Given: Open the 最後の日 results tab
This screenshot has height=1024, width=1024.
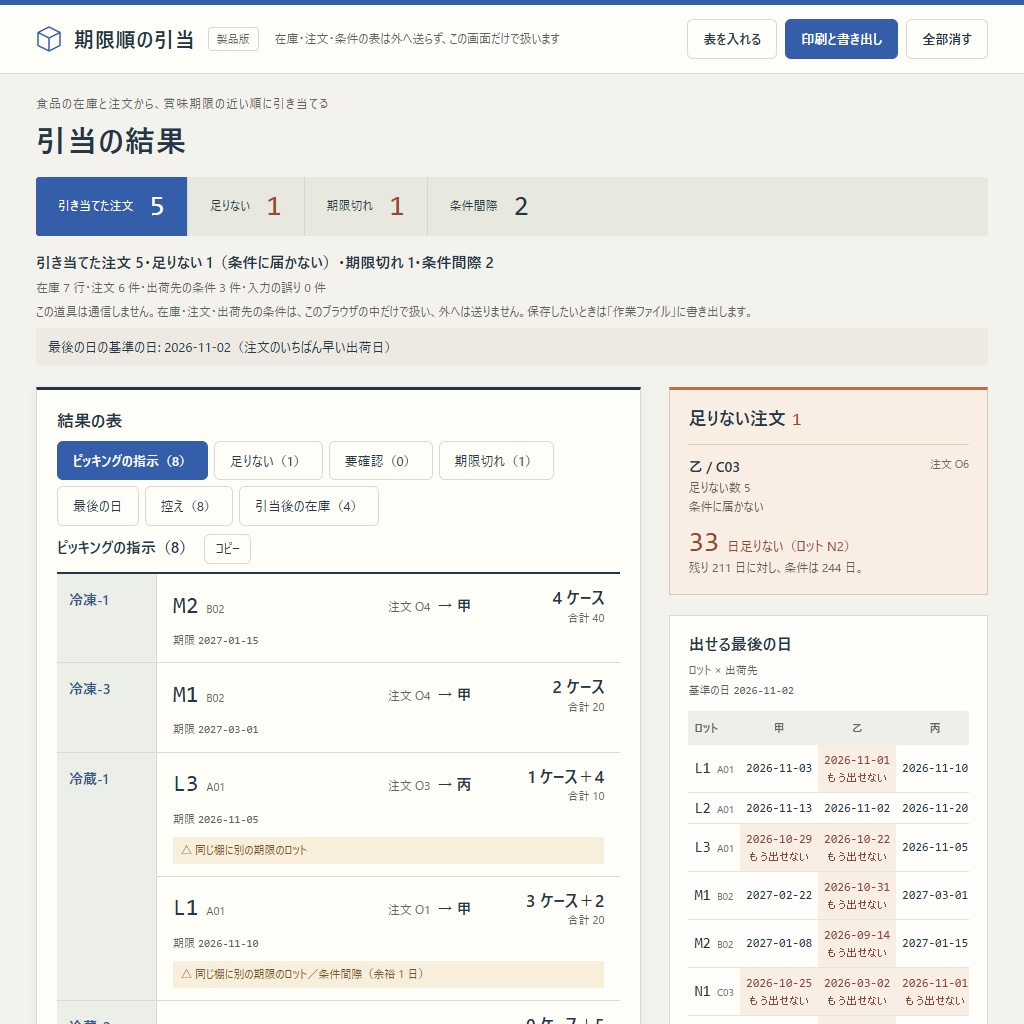Looking at the screenshot, I should [x=97, y=506].
